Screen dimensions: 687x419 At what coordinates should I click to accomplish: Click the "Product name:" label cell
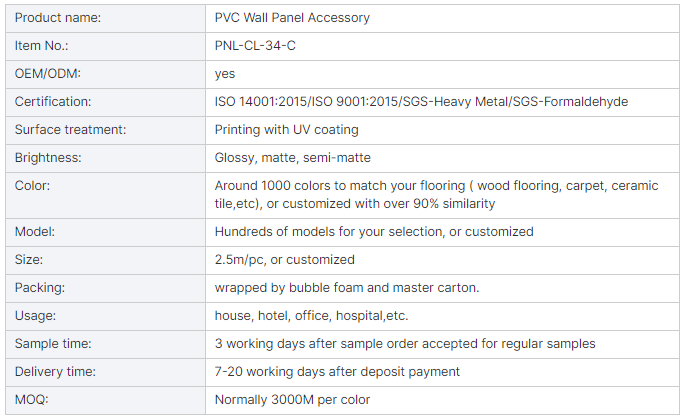[x=57, y=18]
